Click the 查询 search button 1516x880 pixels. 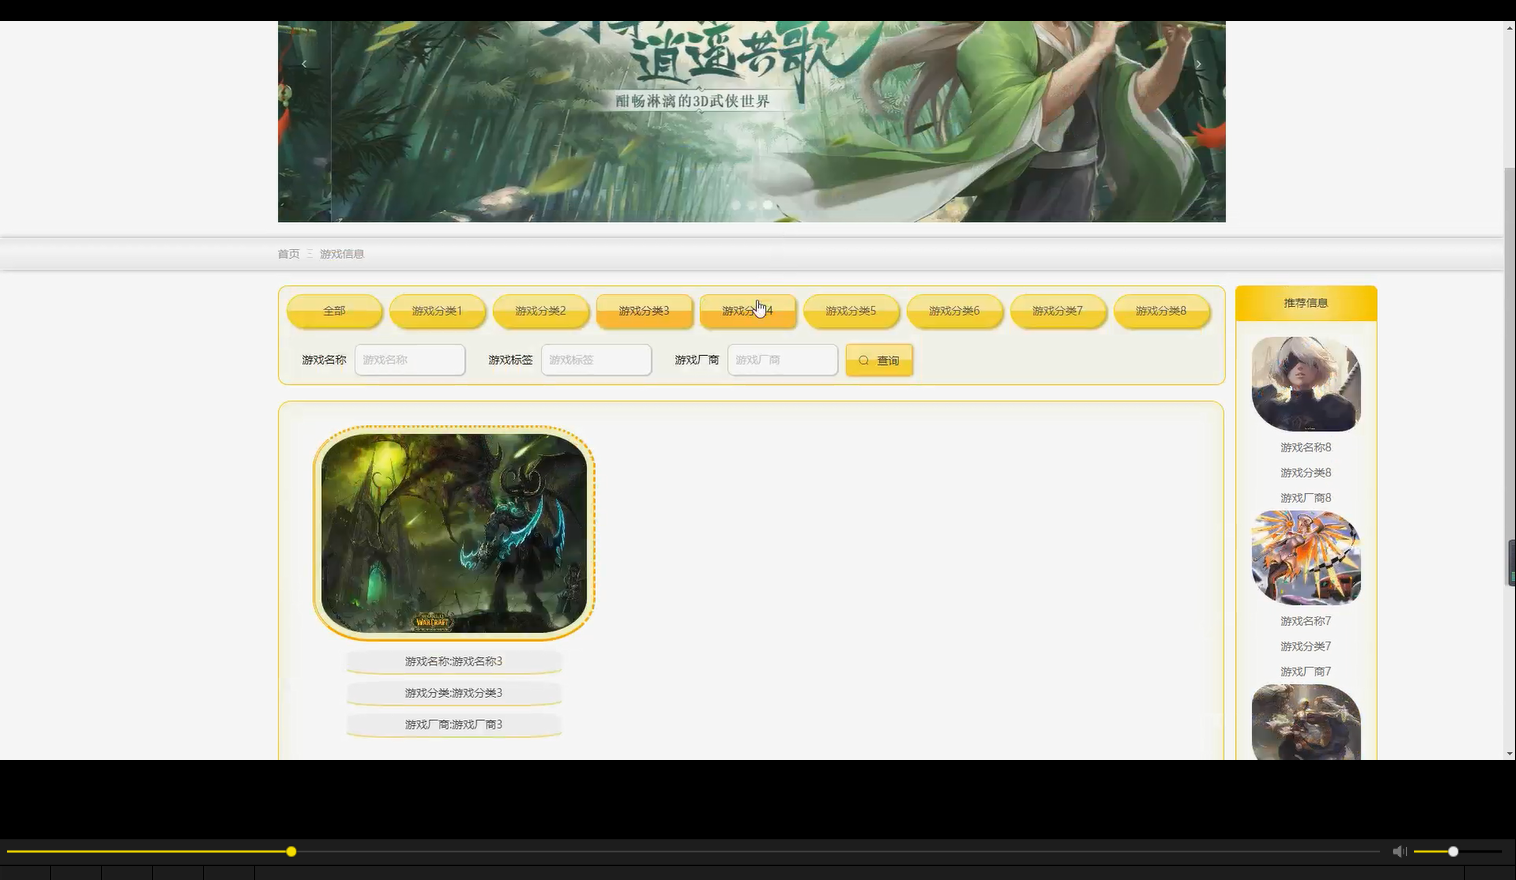[x=879, y=360]
